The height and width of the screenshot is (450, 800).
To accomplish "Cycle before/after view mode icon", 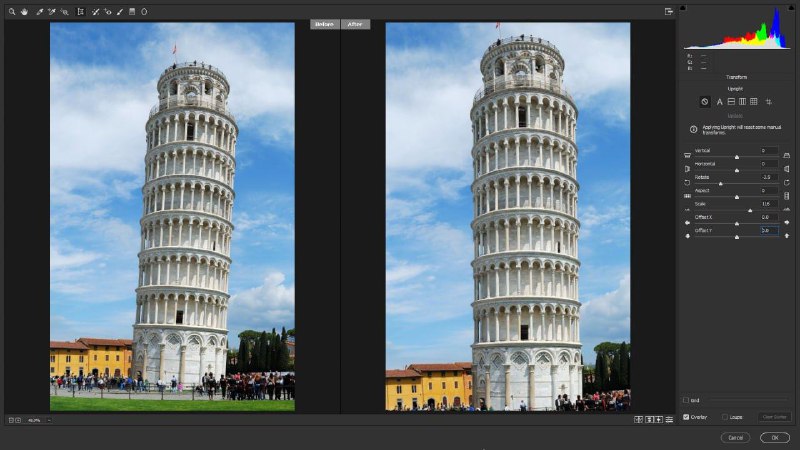I will tap(638, 419).
